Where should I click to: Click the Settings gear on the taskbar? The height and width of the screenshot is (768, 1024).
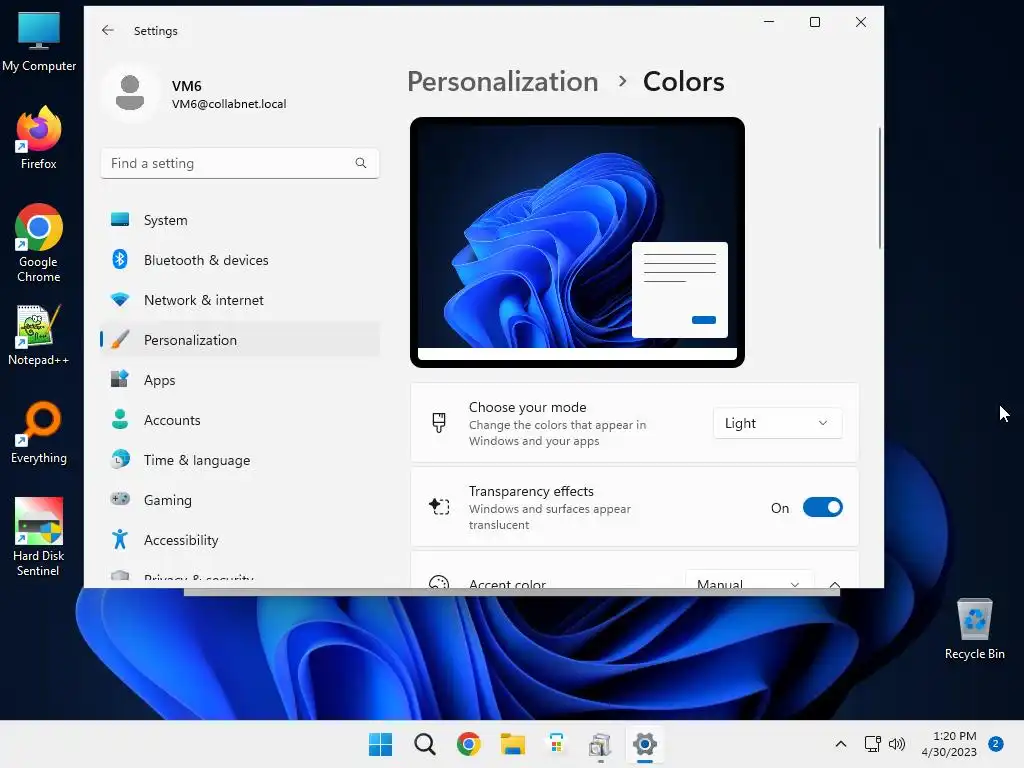pos(645,744)
